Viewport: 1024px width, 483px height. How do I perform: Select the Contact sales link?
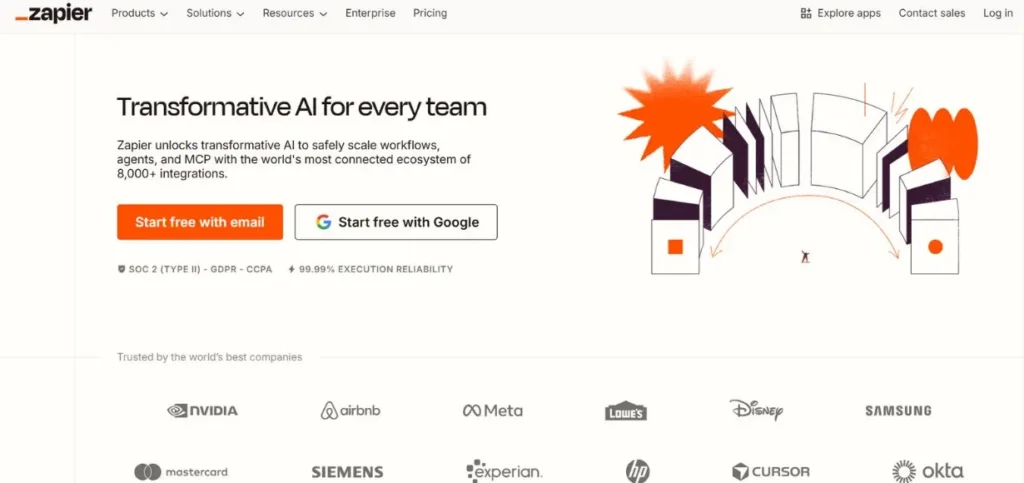coord(932,13)
